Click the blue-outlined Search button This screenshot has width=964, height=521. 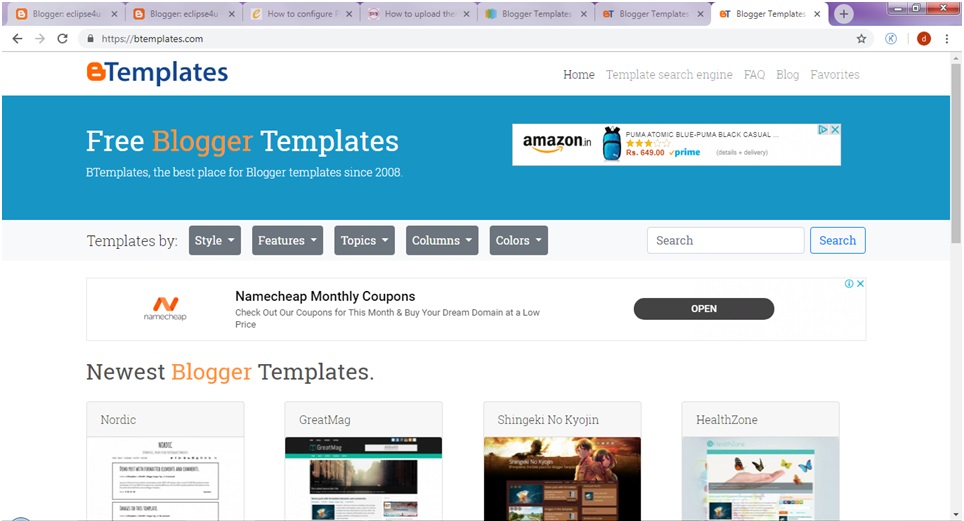click(x=837, y=241)
